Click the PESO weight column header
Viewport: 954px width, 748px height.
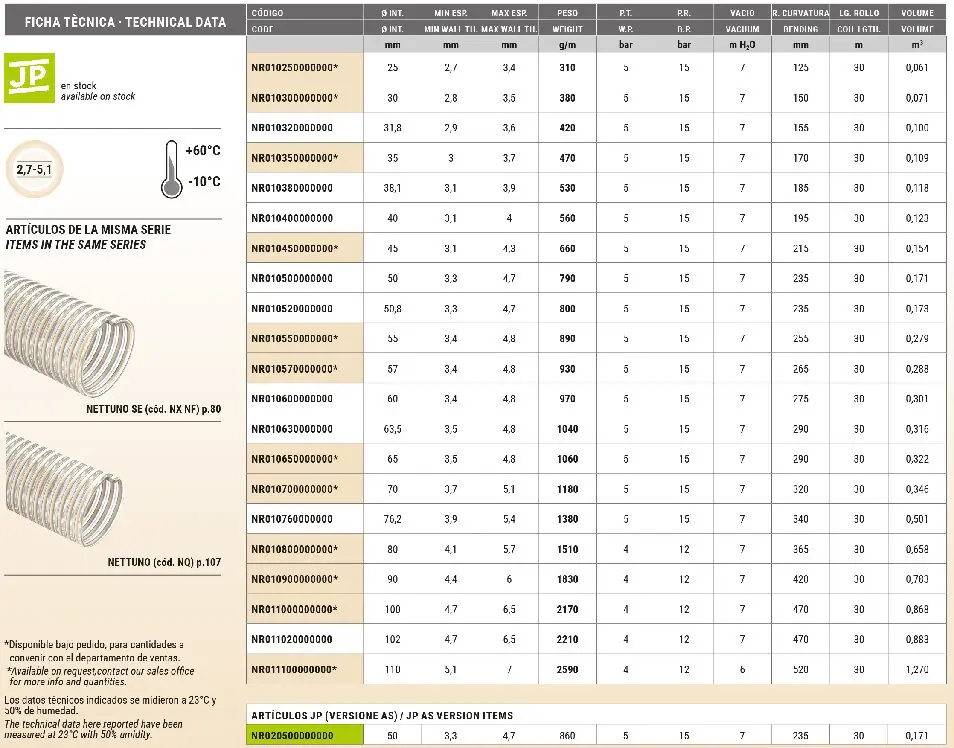click(x=566, y=13)
